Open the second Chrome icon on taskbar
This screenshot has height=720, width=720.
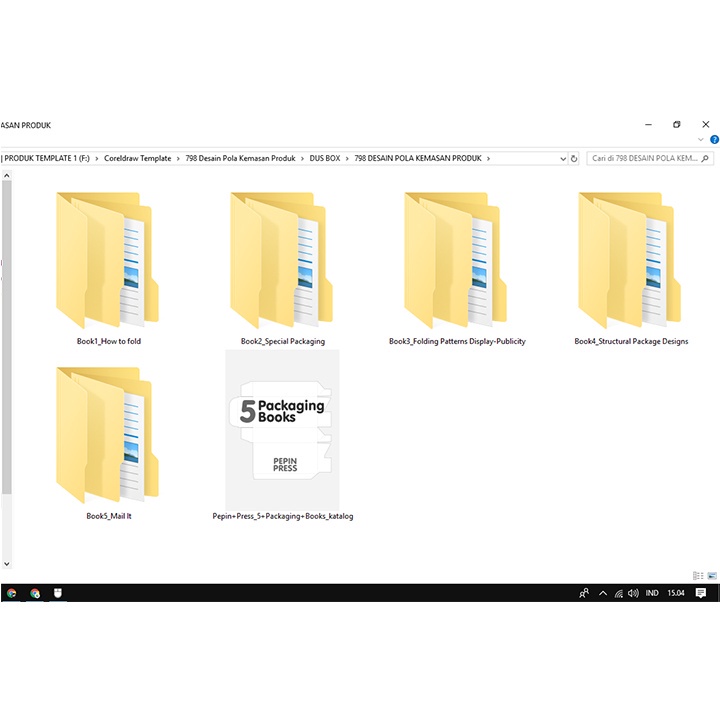pos(35,593)
